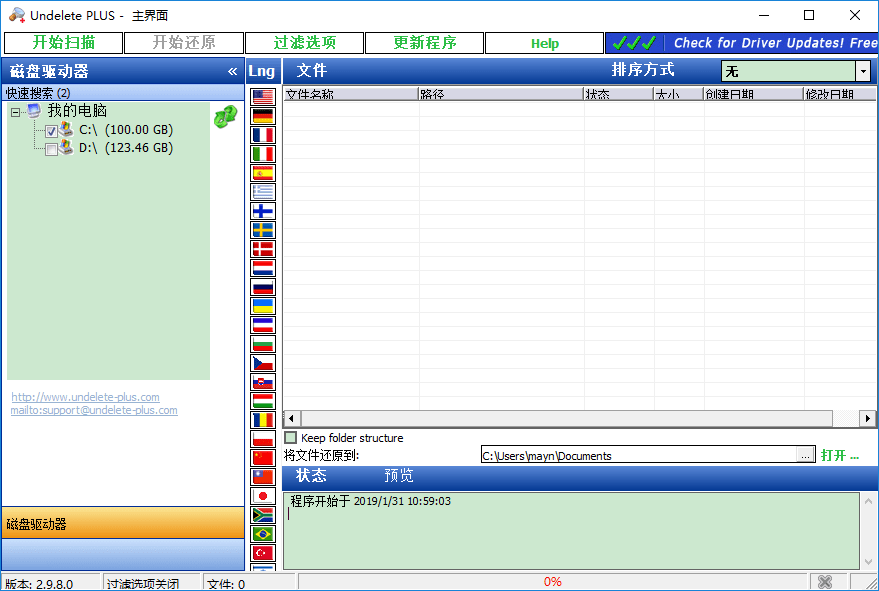Screen dimensions: 879x591
Task: Click the 开始扫描 button
Action: (63, 43)
